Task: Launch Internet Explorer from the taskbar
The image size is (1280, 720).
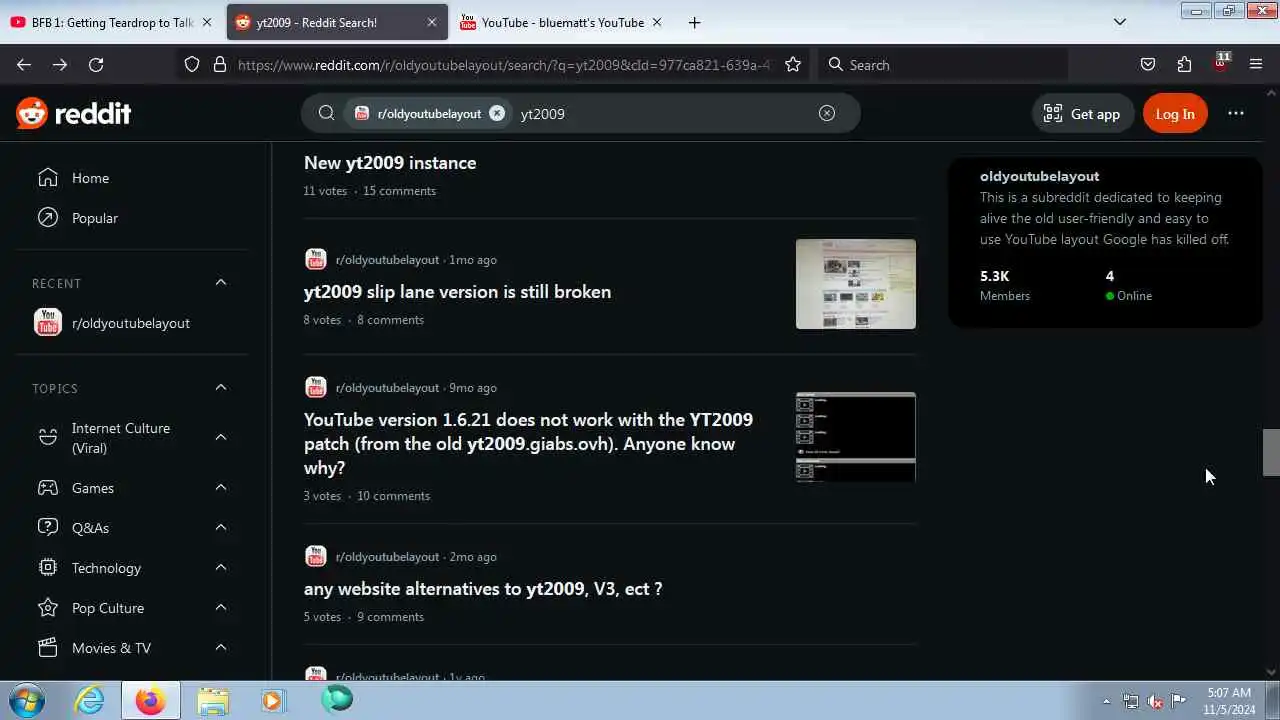Action: (x=90, y=700)
